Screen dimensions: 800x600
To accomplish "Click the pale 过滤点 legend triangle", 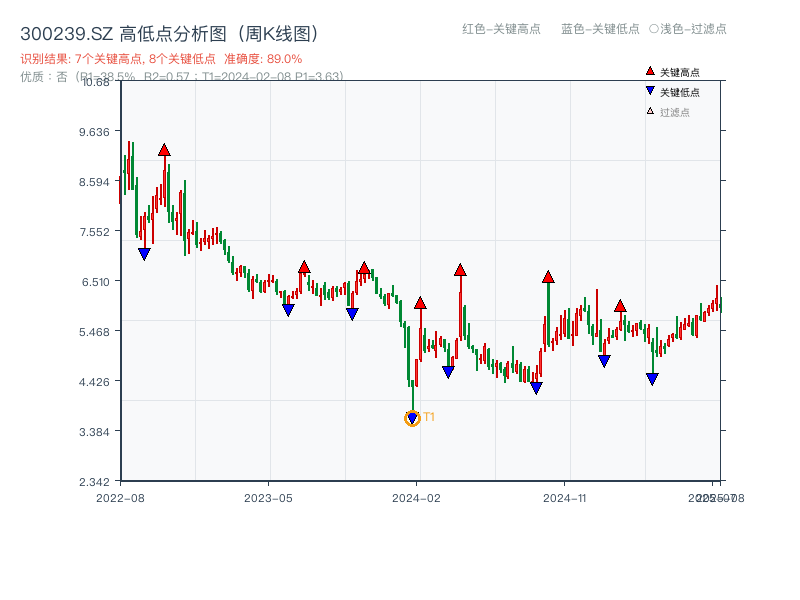I will pos(650,111).
